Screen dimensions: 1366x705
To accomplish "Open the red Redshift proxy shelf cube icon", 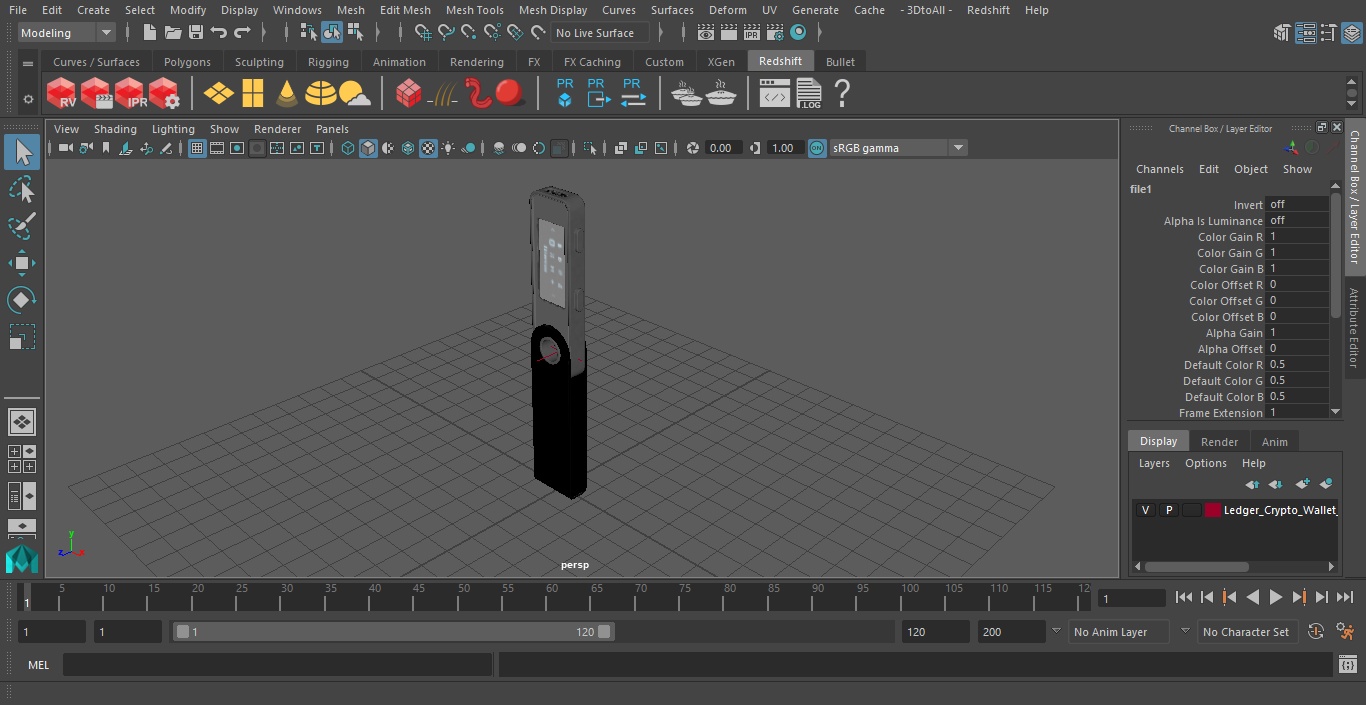I will coord(408,94).
